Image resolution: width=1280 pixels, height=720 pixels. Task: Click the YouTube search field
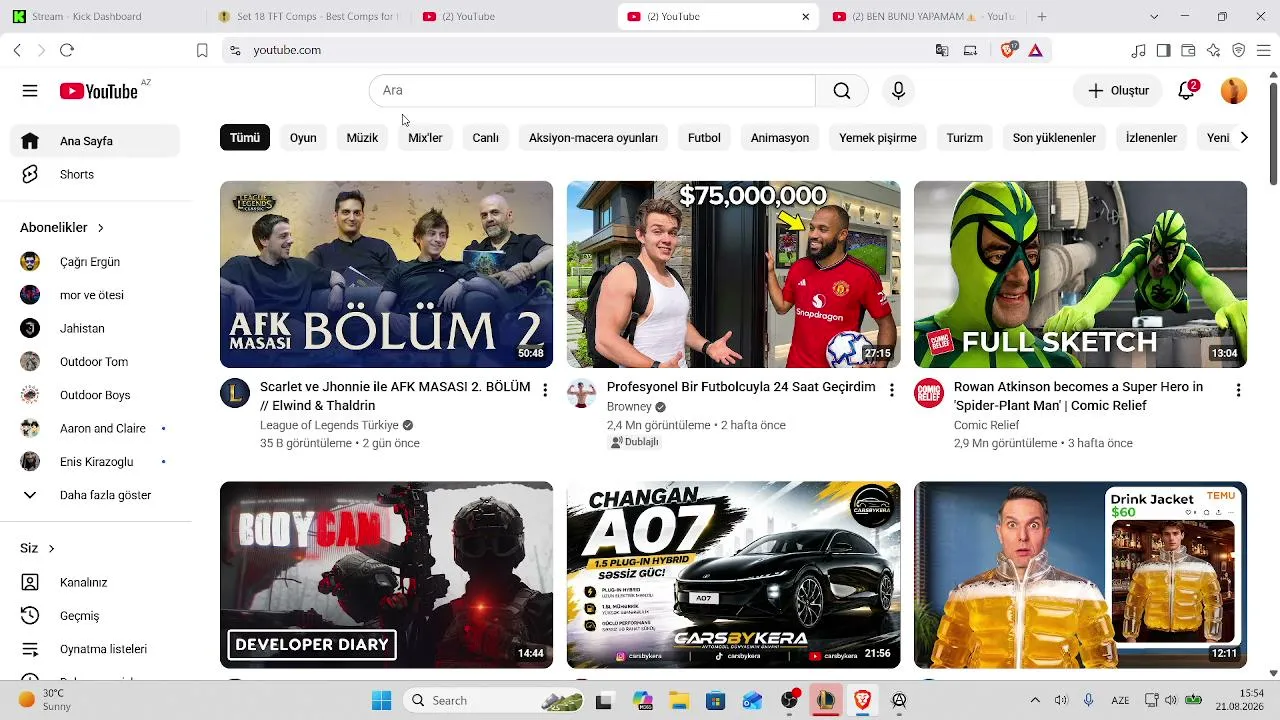click(x=592, y=91)
